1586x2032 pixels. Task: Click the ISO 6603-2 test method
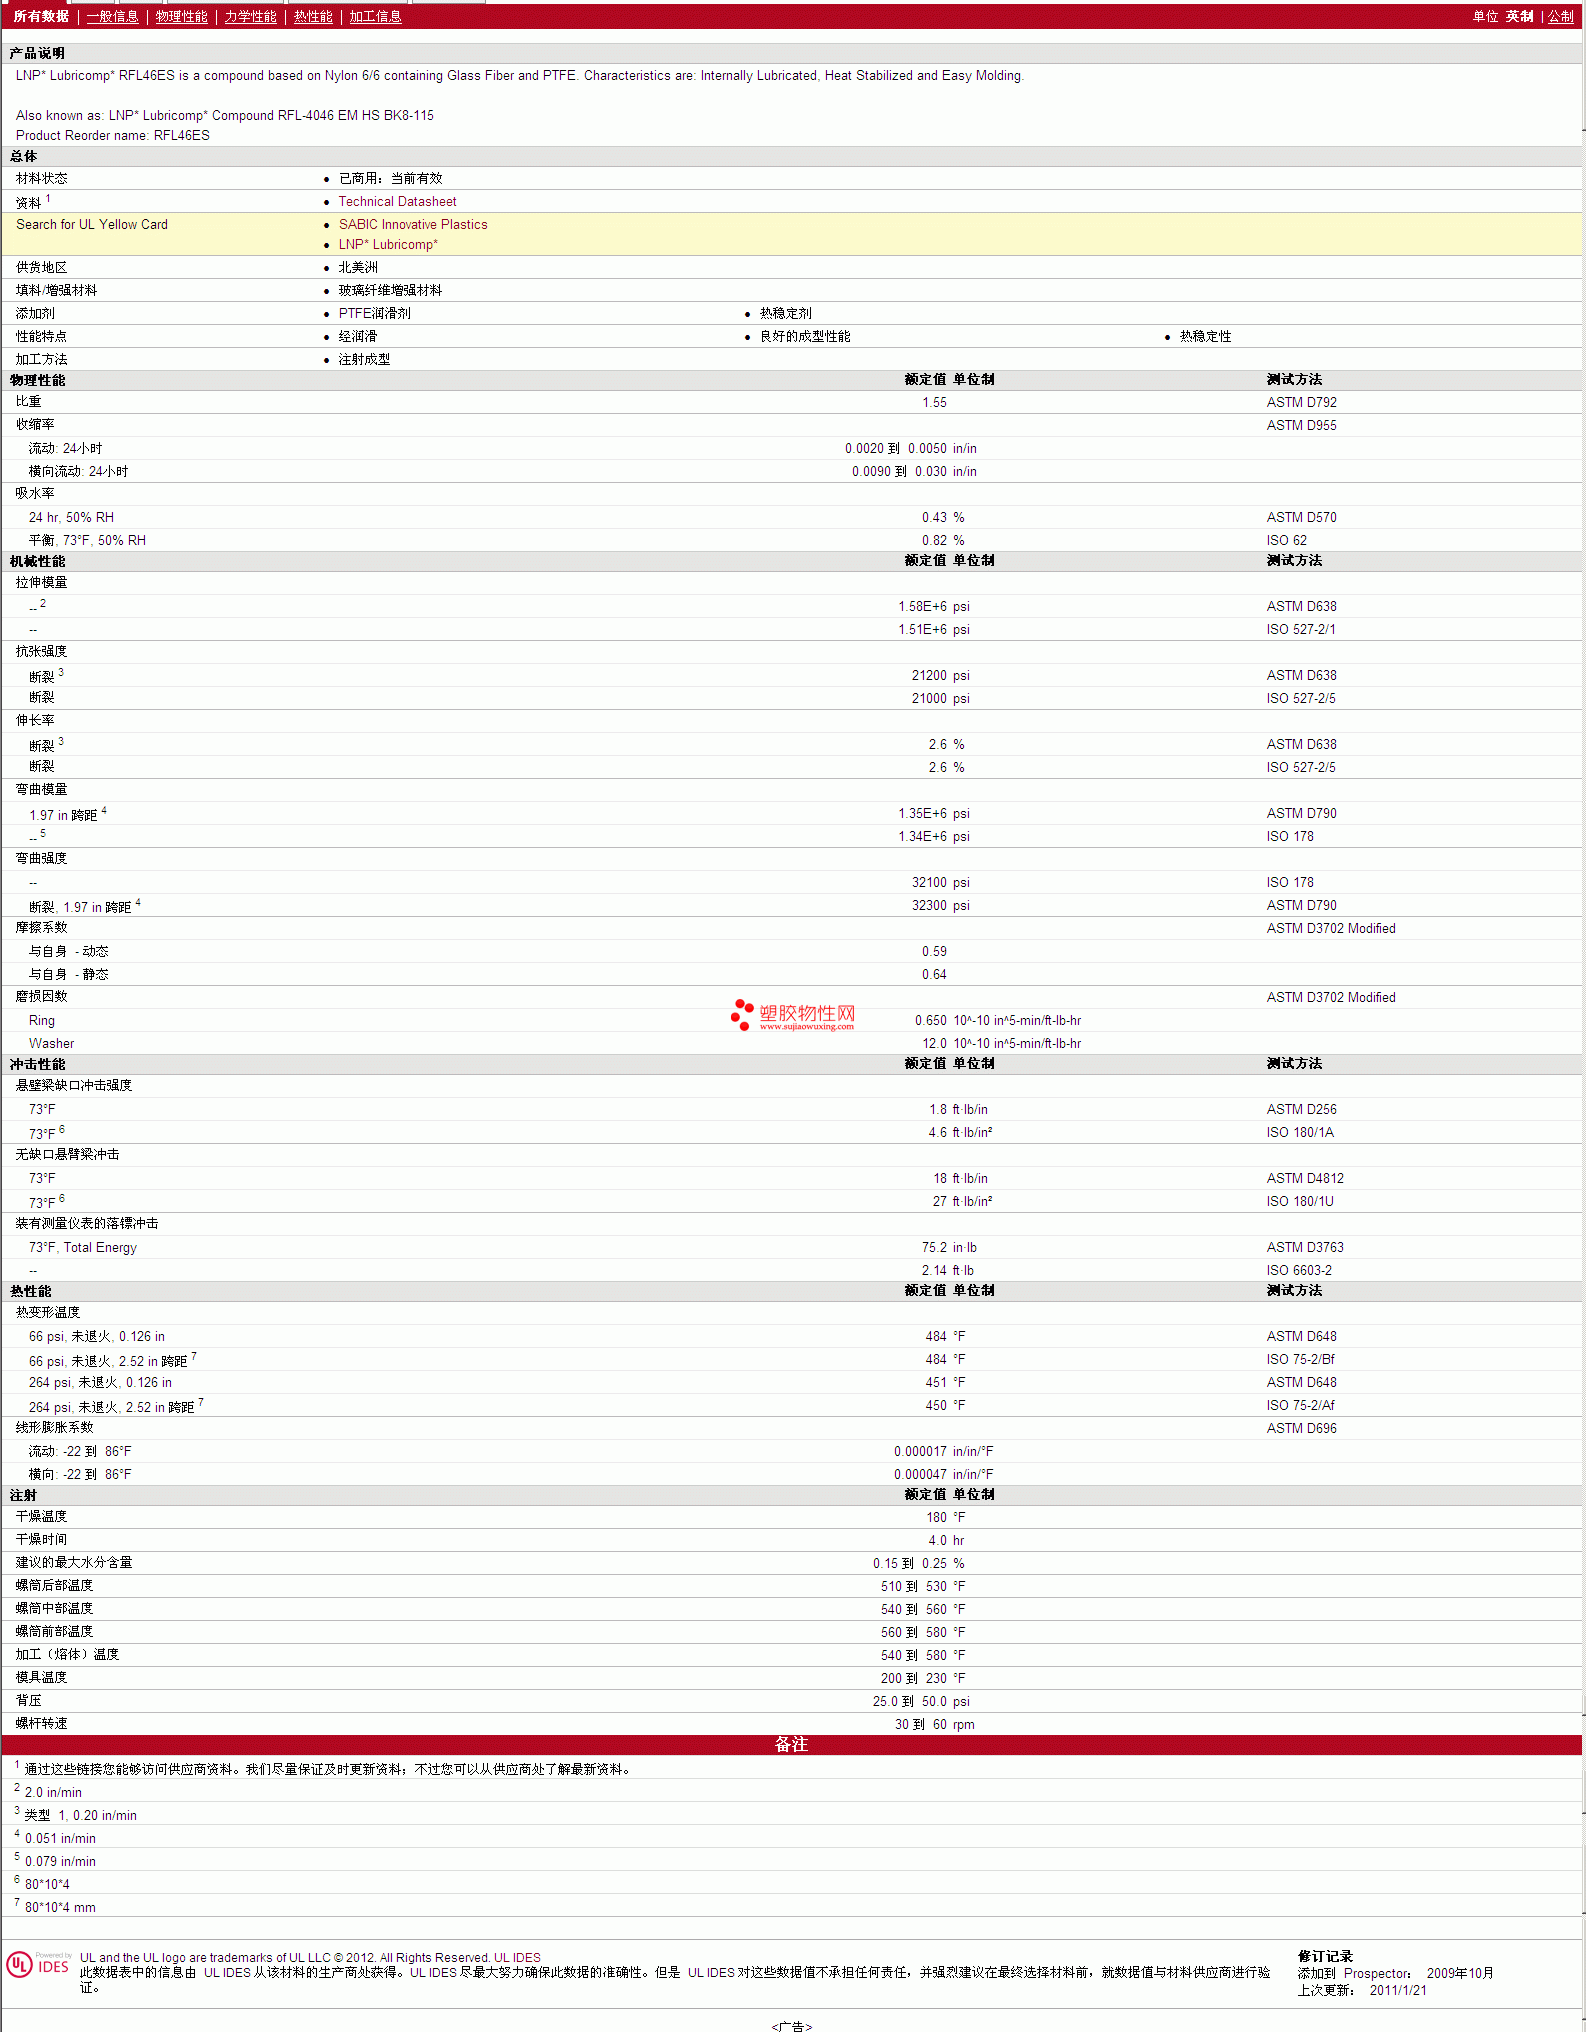1299,1270
